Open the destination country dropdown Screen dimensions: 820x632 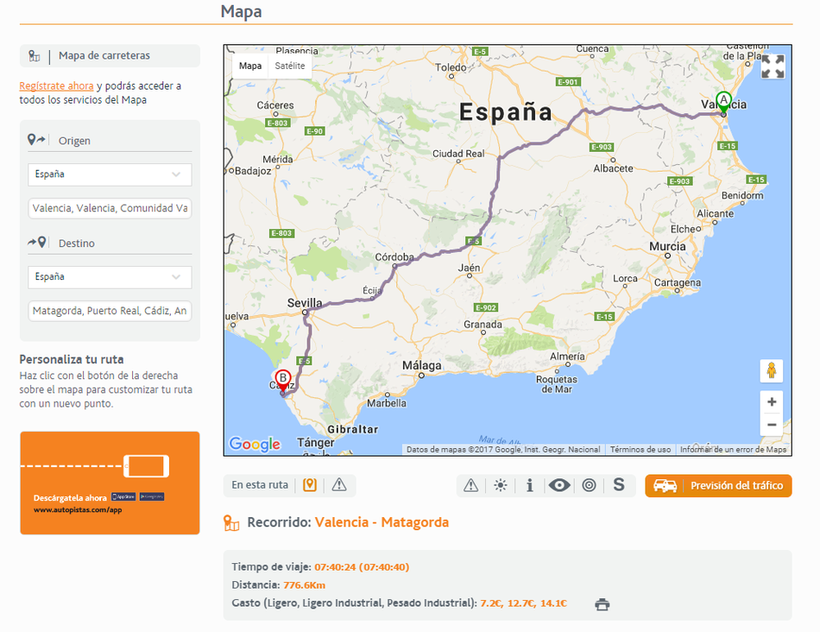click(110, 277)
